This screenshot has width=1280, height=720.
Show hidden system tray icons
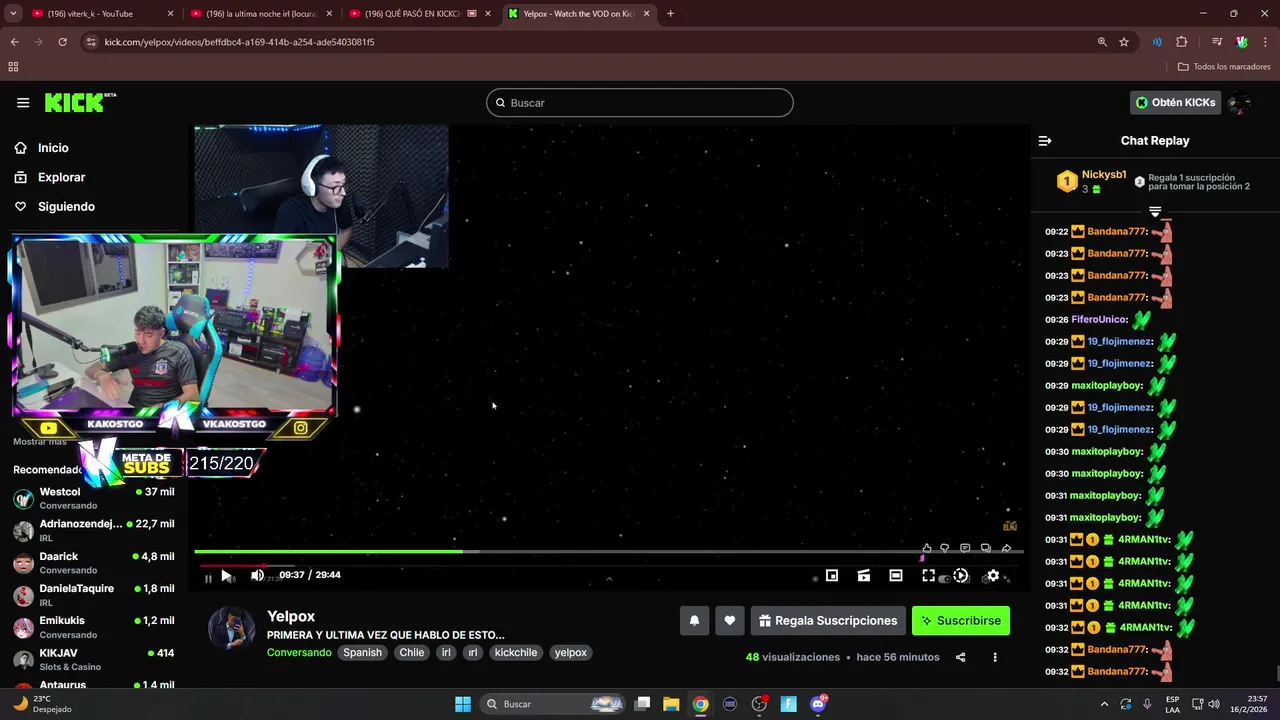pos(1105,704)
